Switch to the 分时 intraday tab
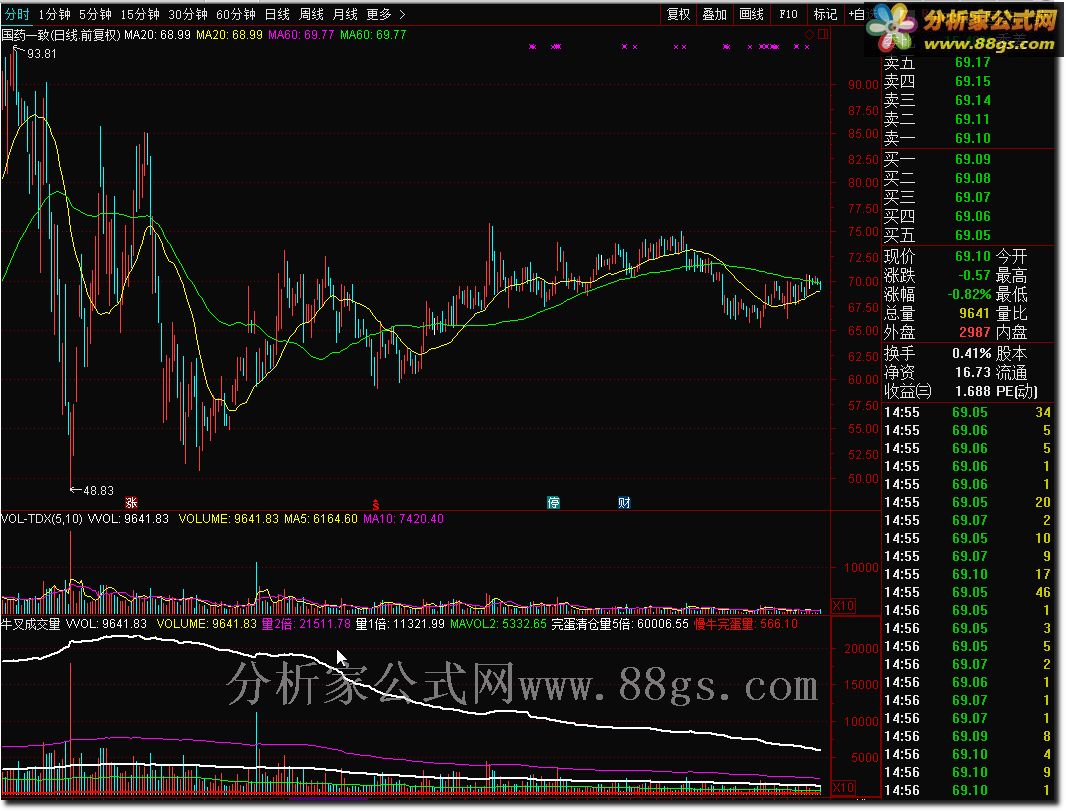The height and width of the screenshot is (811, 1066). pyautogui.click(x=17, y=14)
